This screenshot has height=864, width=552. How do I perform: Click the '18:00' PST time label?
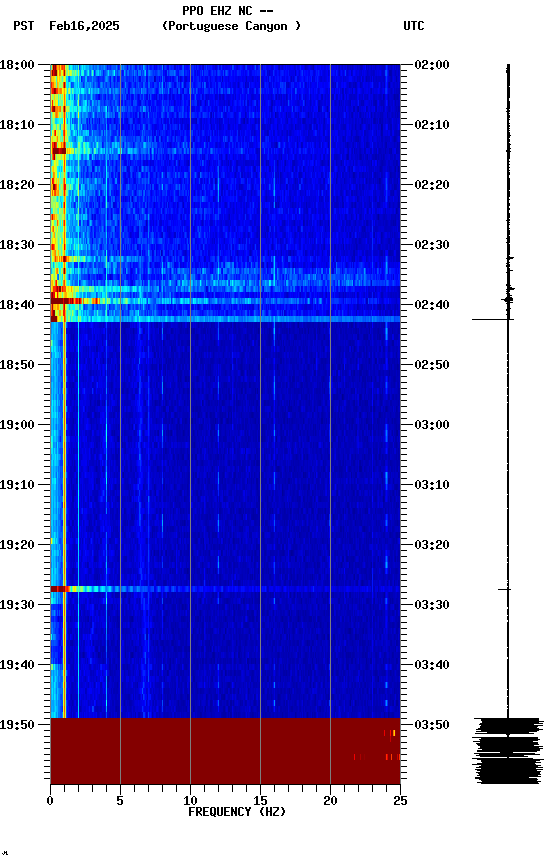(17, 65)
